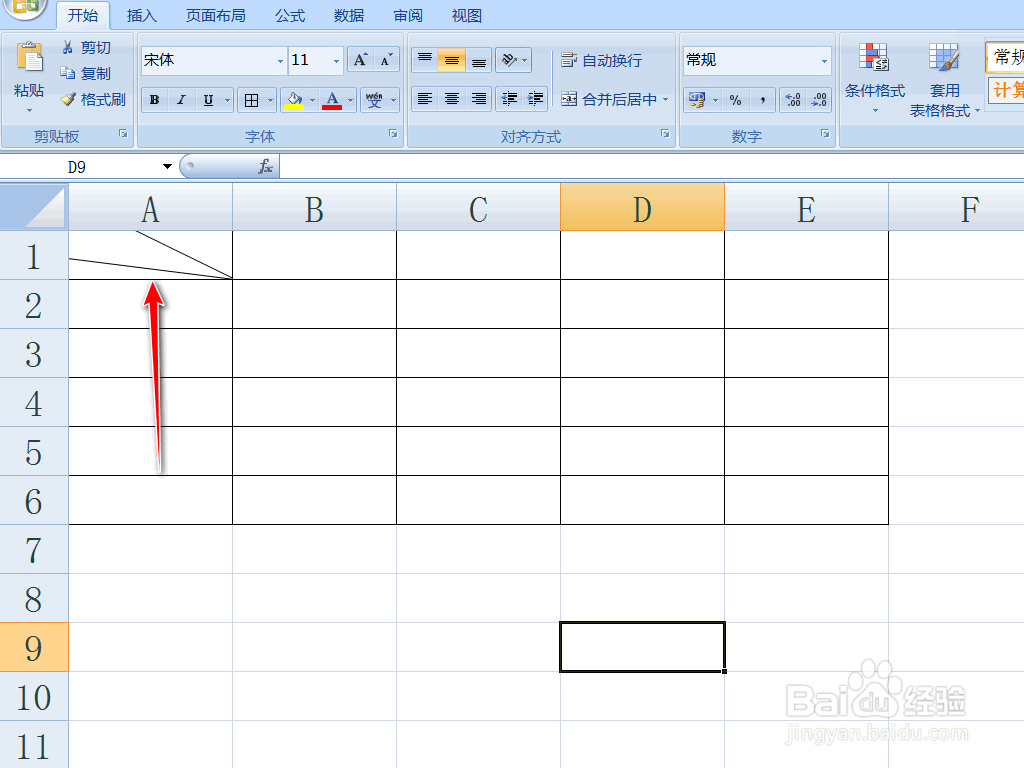The height and width of the screenshot is (768, 1024).
Task: Open the 公式 tab
Action: coord(290,16)
